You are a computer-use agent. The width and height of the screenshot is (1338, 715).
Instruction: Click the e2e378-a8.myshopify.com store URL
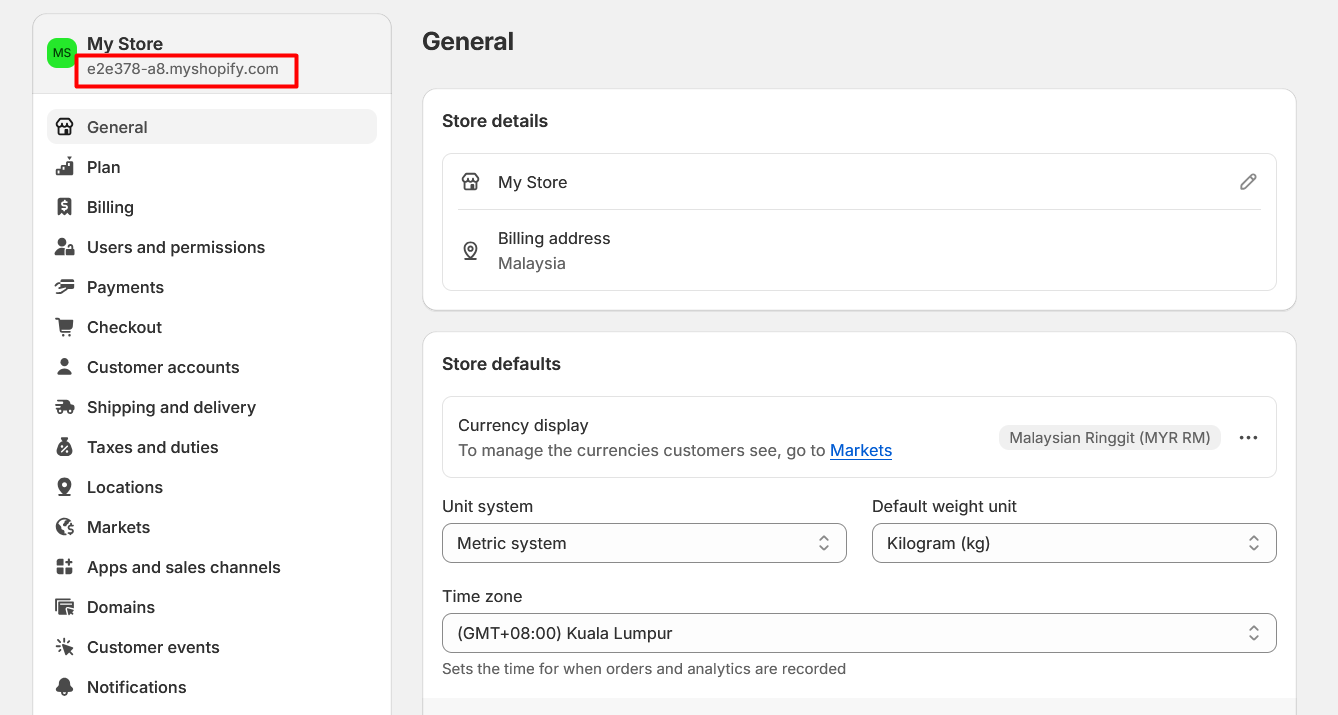(183, 70)
